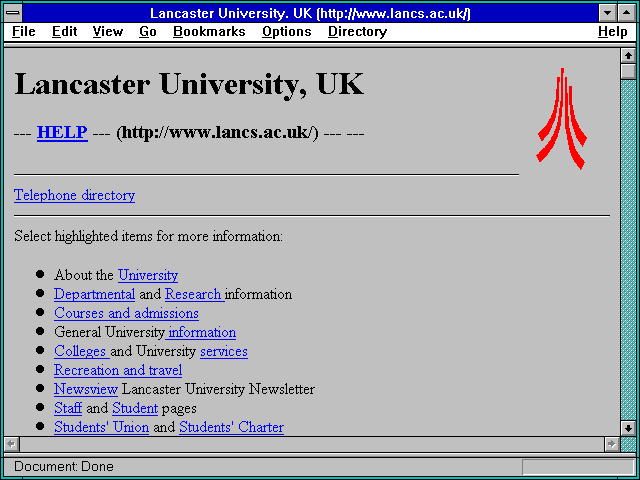Click the vertical scrollbar down arrow

coord(628,428)
